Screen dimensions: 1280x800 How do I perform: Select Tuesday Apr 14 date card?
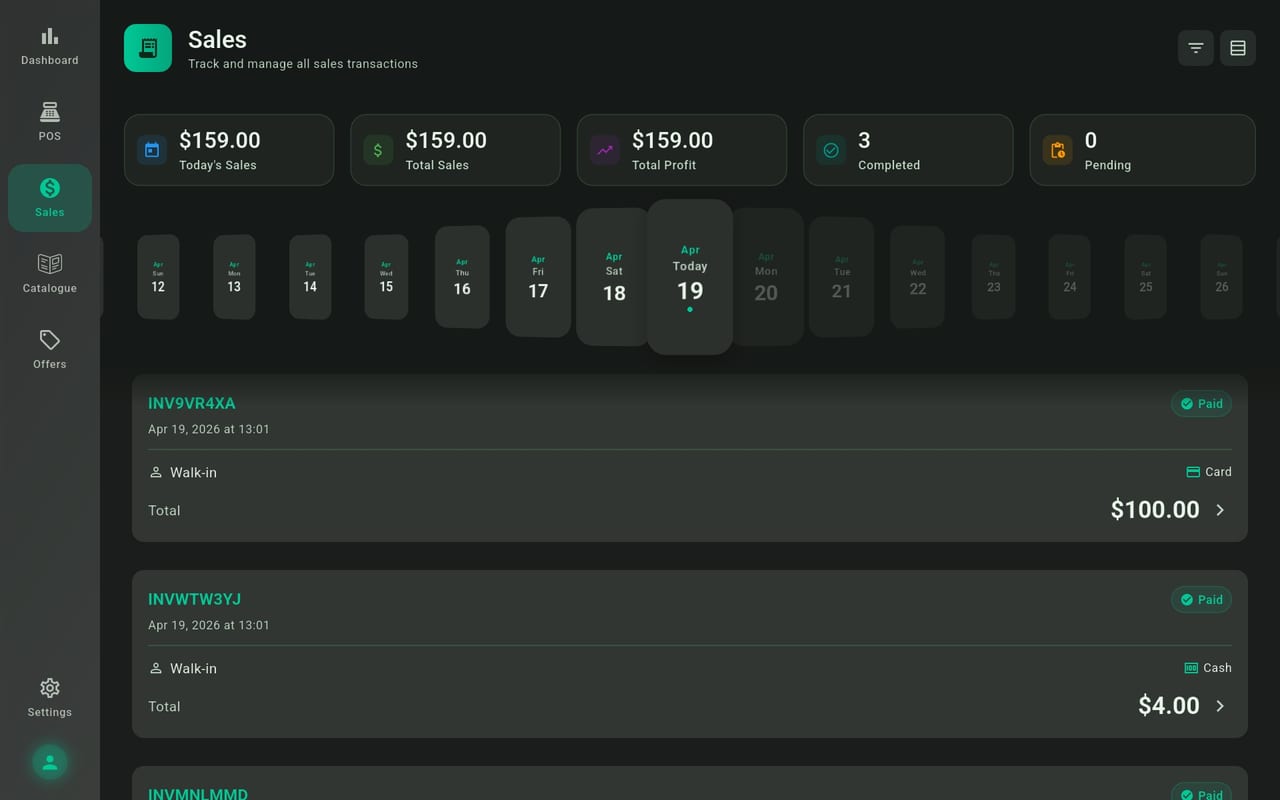[310, 277]
